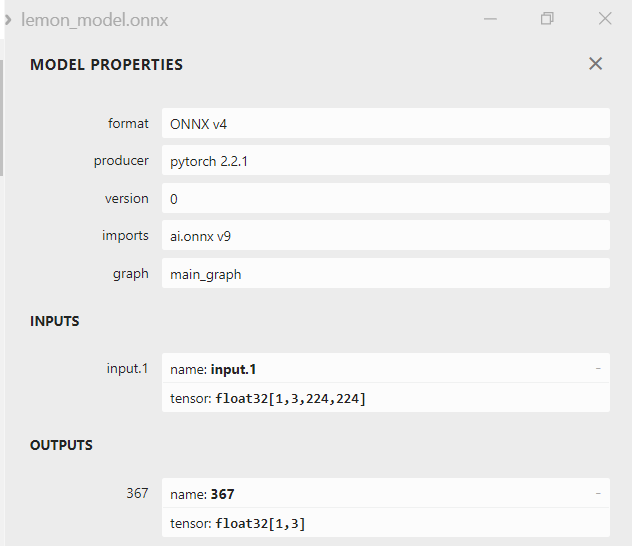Viewport: 632px width, 546px height.
Task: Click the imports field ai.onnx v9
Action: [385, 236]
